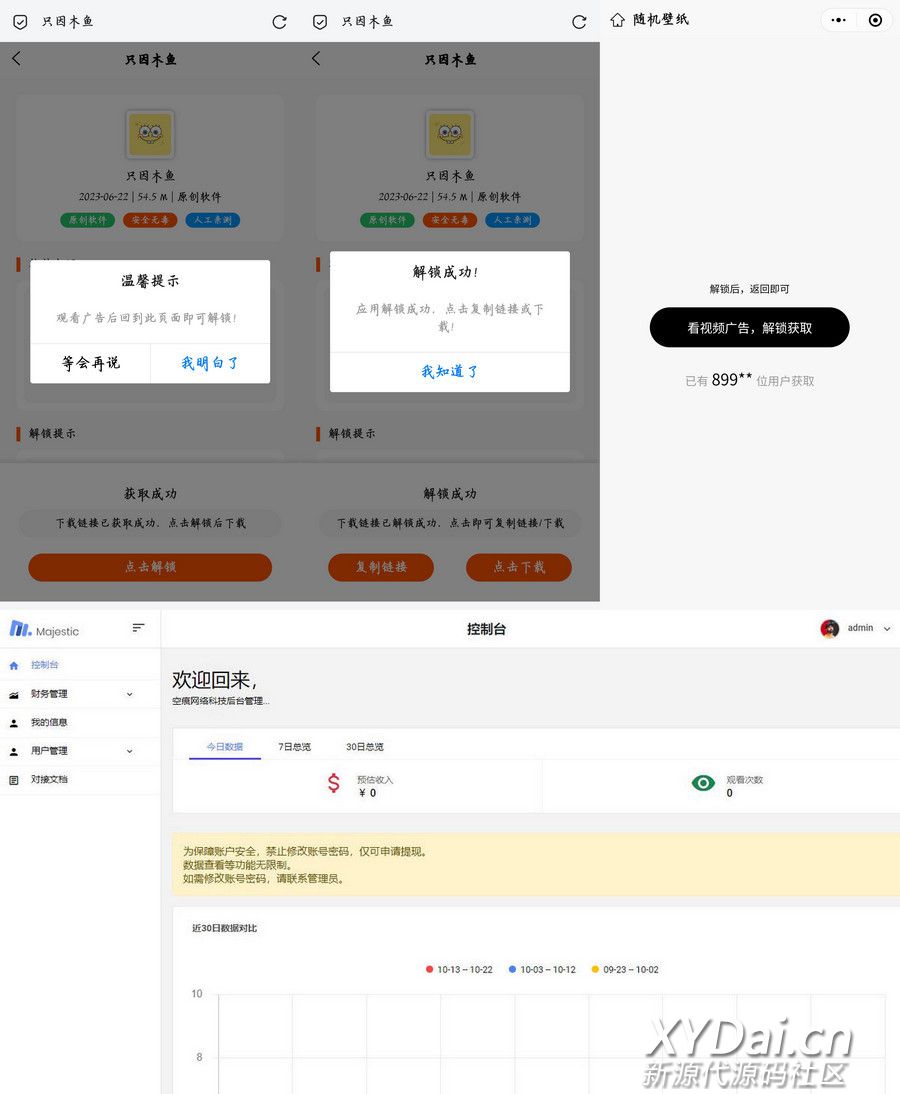The width and height of the screenshot is (900, 1094).
Task: Confirm with 我知道了 in 解锁成功 dialog
Action: click(x=449, y=372)
